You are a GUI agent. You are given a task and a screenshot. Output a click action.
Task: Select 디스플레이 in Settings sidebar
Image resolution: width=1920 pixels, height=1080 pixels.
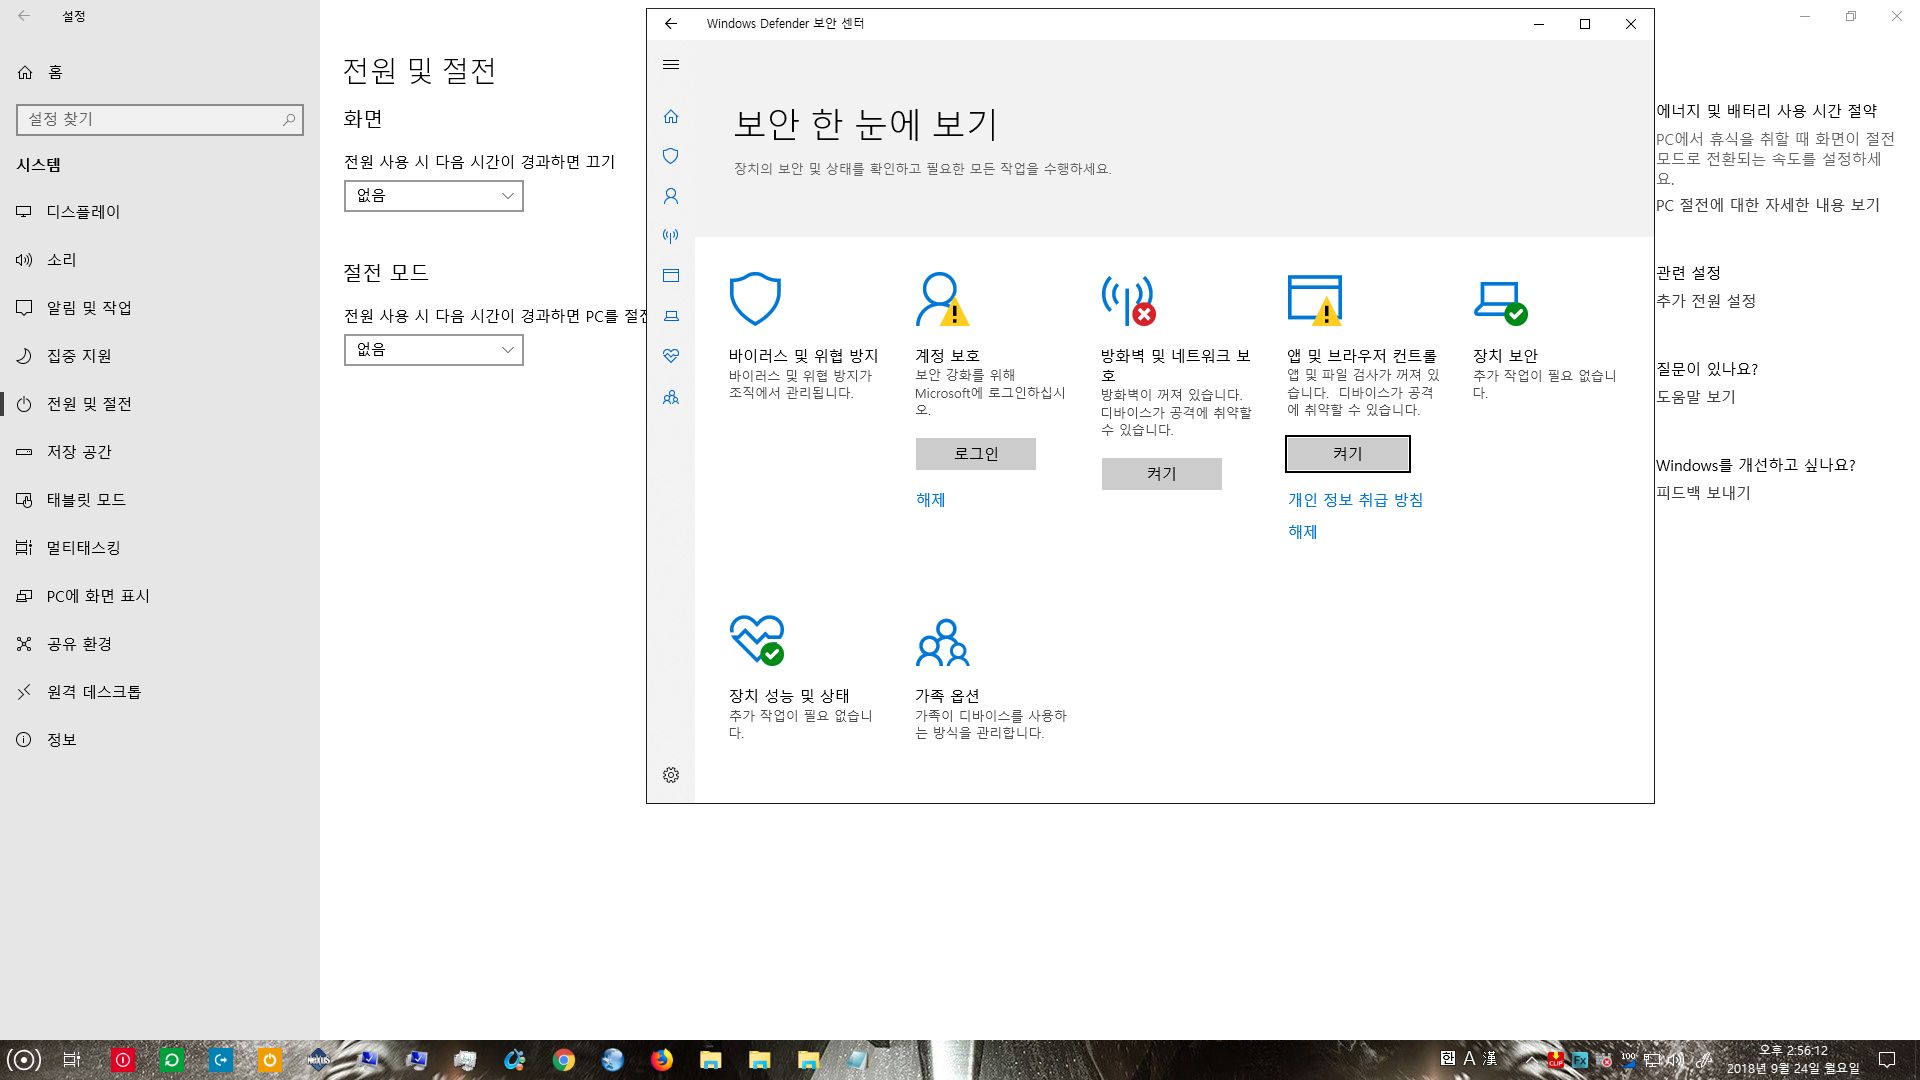[160, 212]
